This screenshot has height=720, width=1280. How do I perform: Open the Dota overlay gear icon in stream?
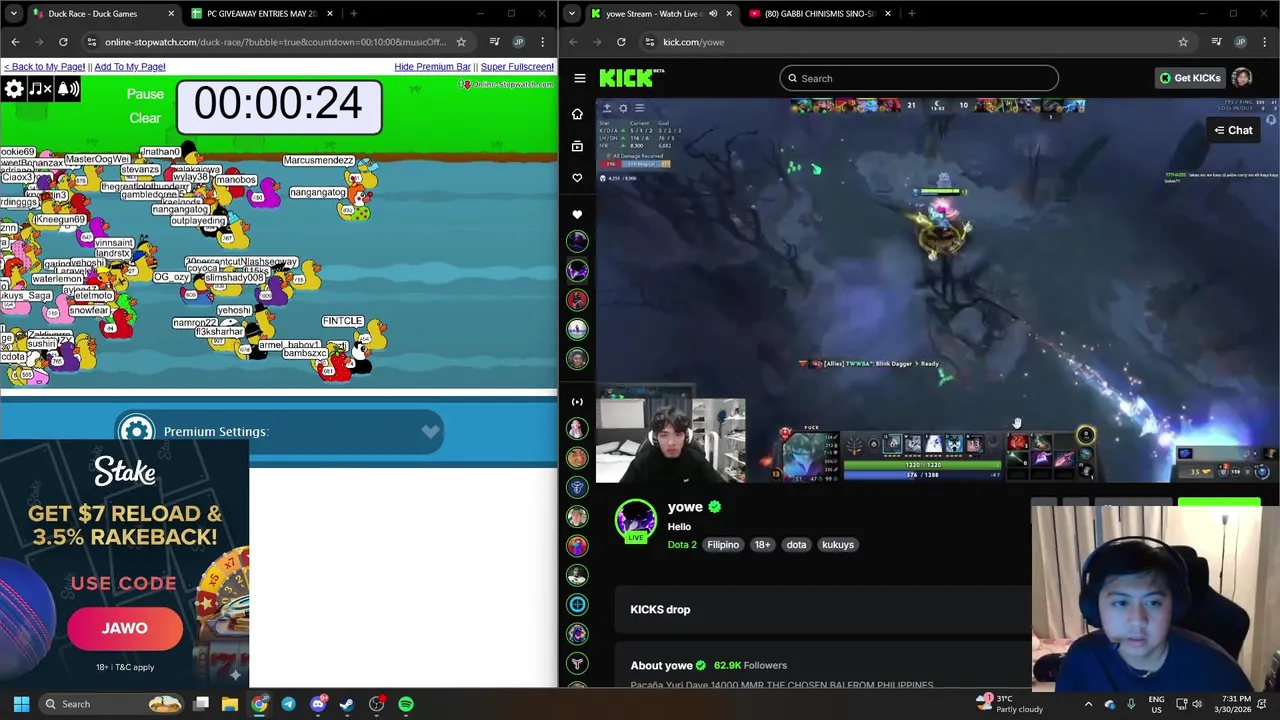point(623,108)
